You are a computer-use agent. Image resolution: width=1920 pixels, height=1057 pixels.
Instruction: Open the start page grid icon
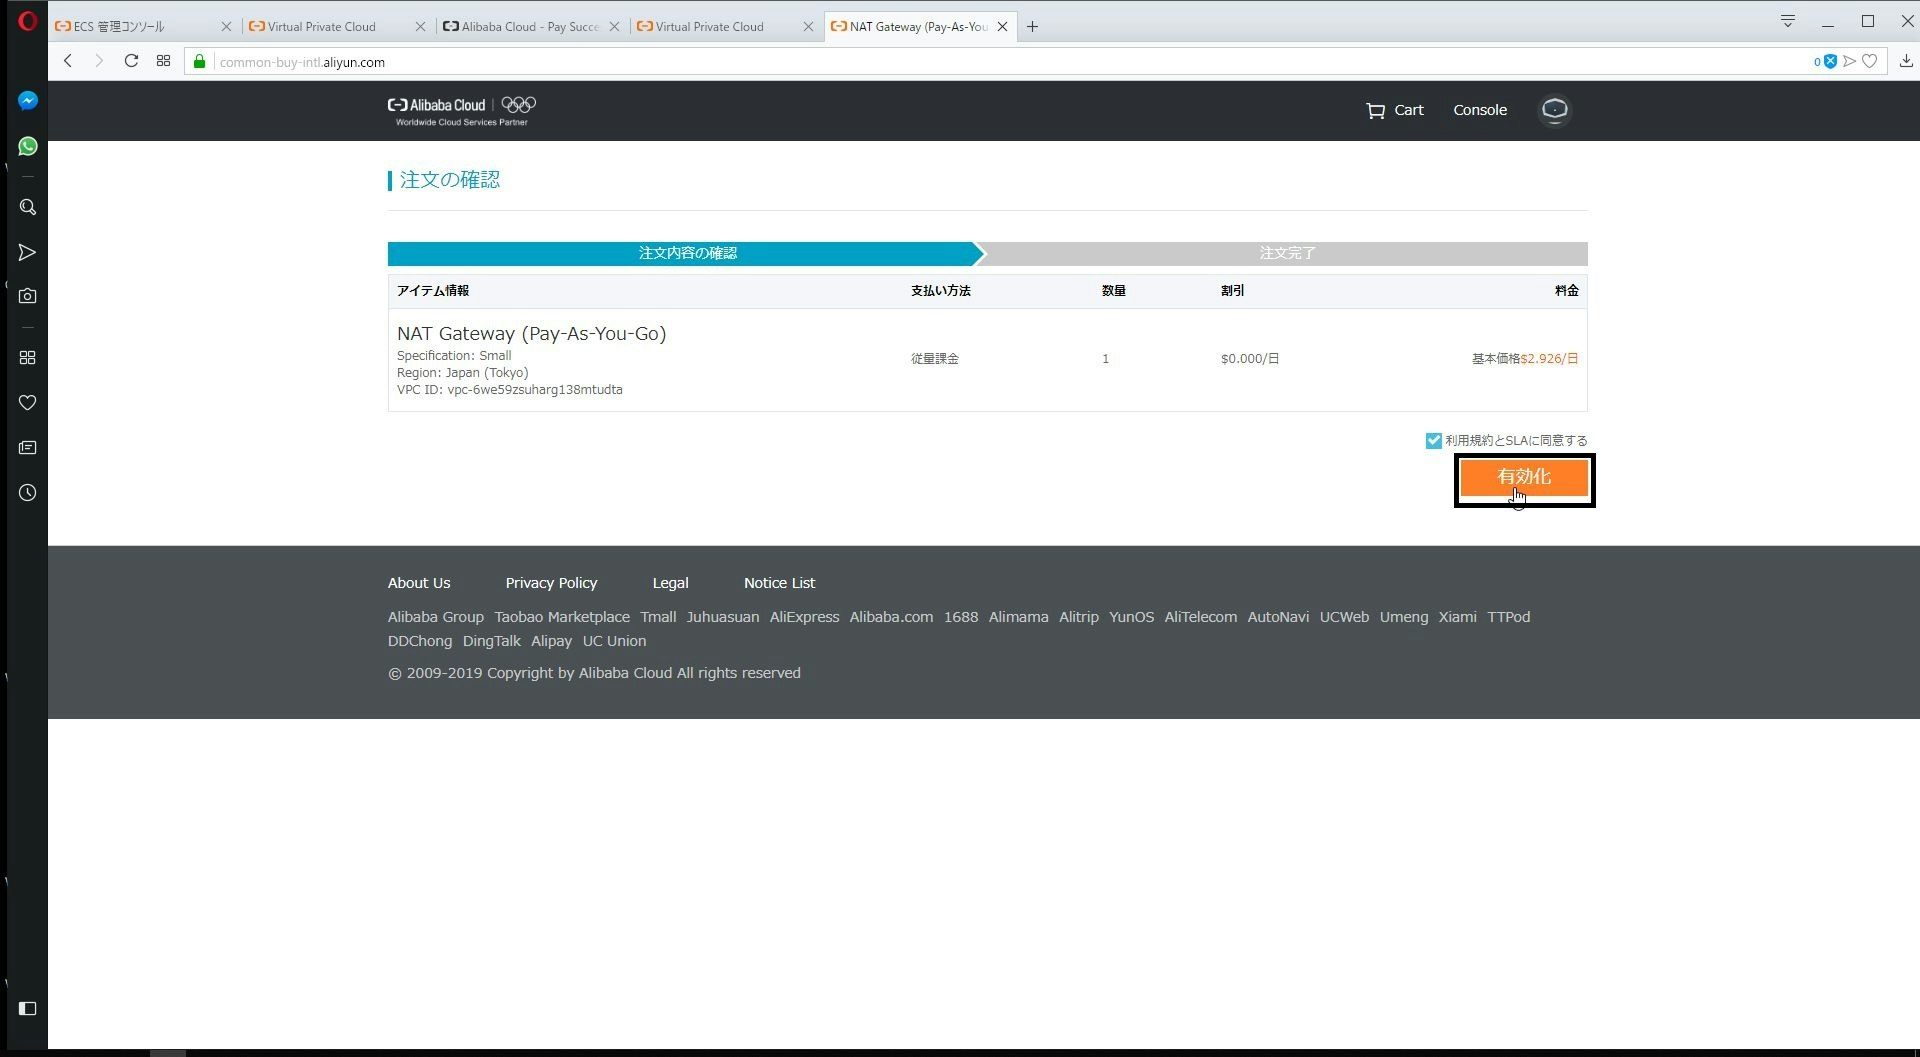[164, 61]
